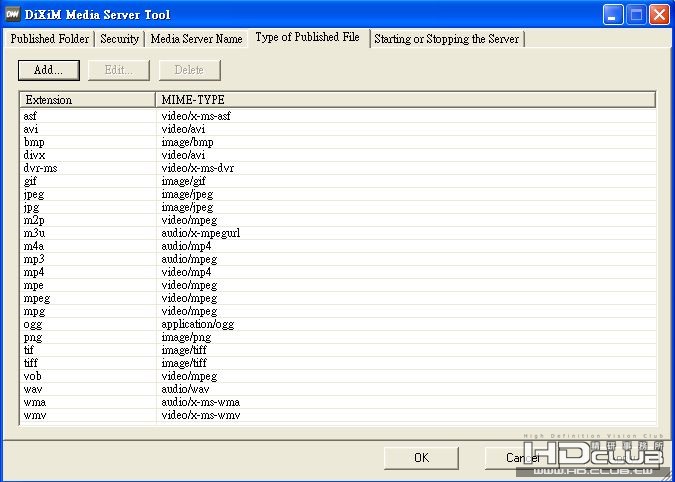Select the bmp extension row
This screenshot has width=675, height=482.
[338, 142]
